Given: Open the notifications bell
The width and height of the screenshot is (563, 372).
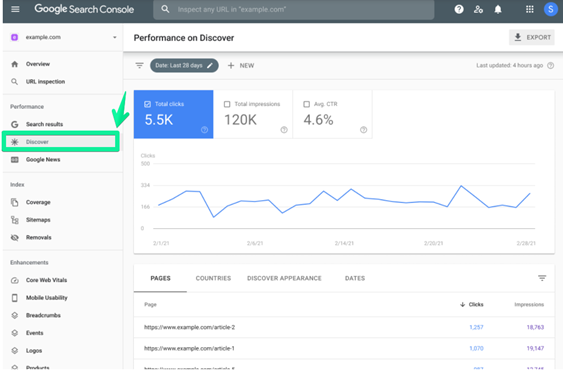Looking at the screenshot, I should 498,9.
